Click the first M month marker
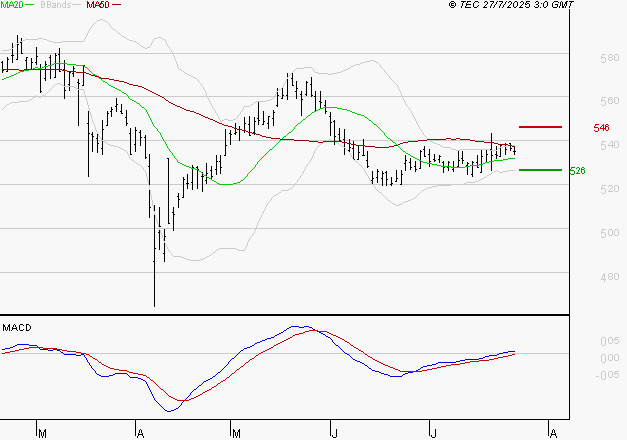627x440 pixels. coord(42,434)
